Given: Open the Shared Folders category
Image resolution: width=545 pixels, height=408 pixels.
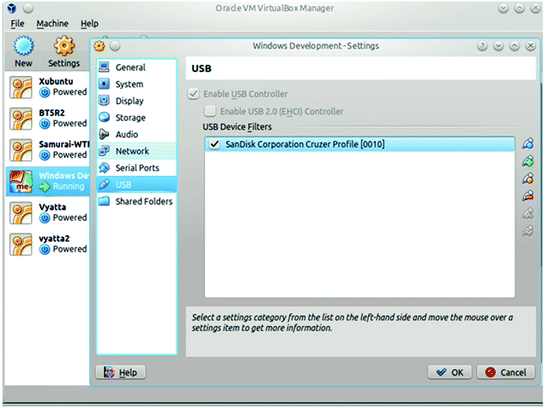Looking at the screenshot, I should (137, 201).
